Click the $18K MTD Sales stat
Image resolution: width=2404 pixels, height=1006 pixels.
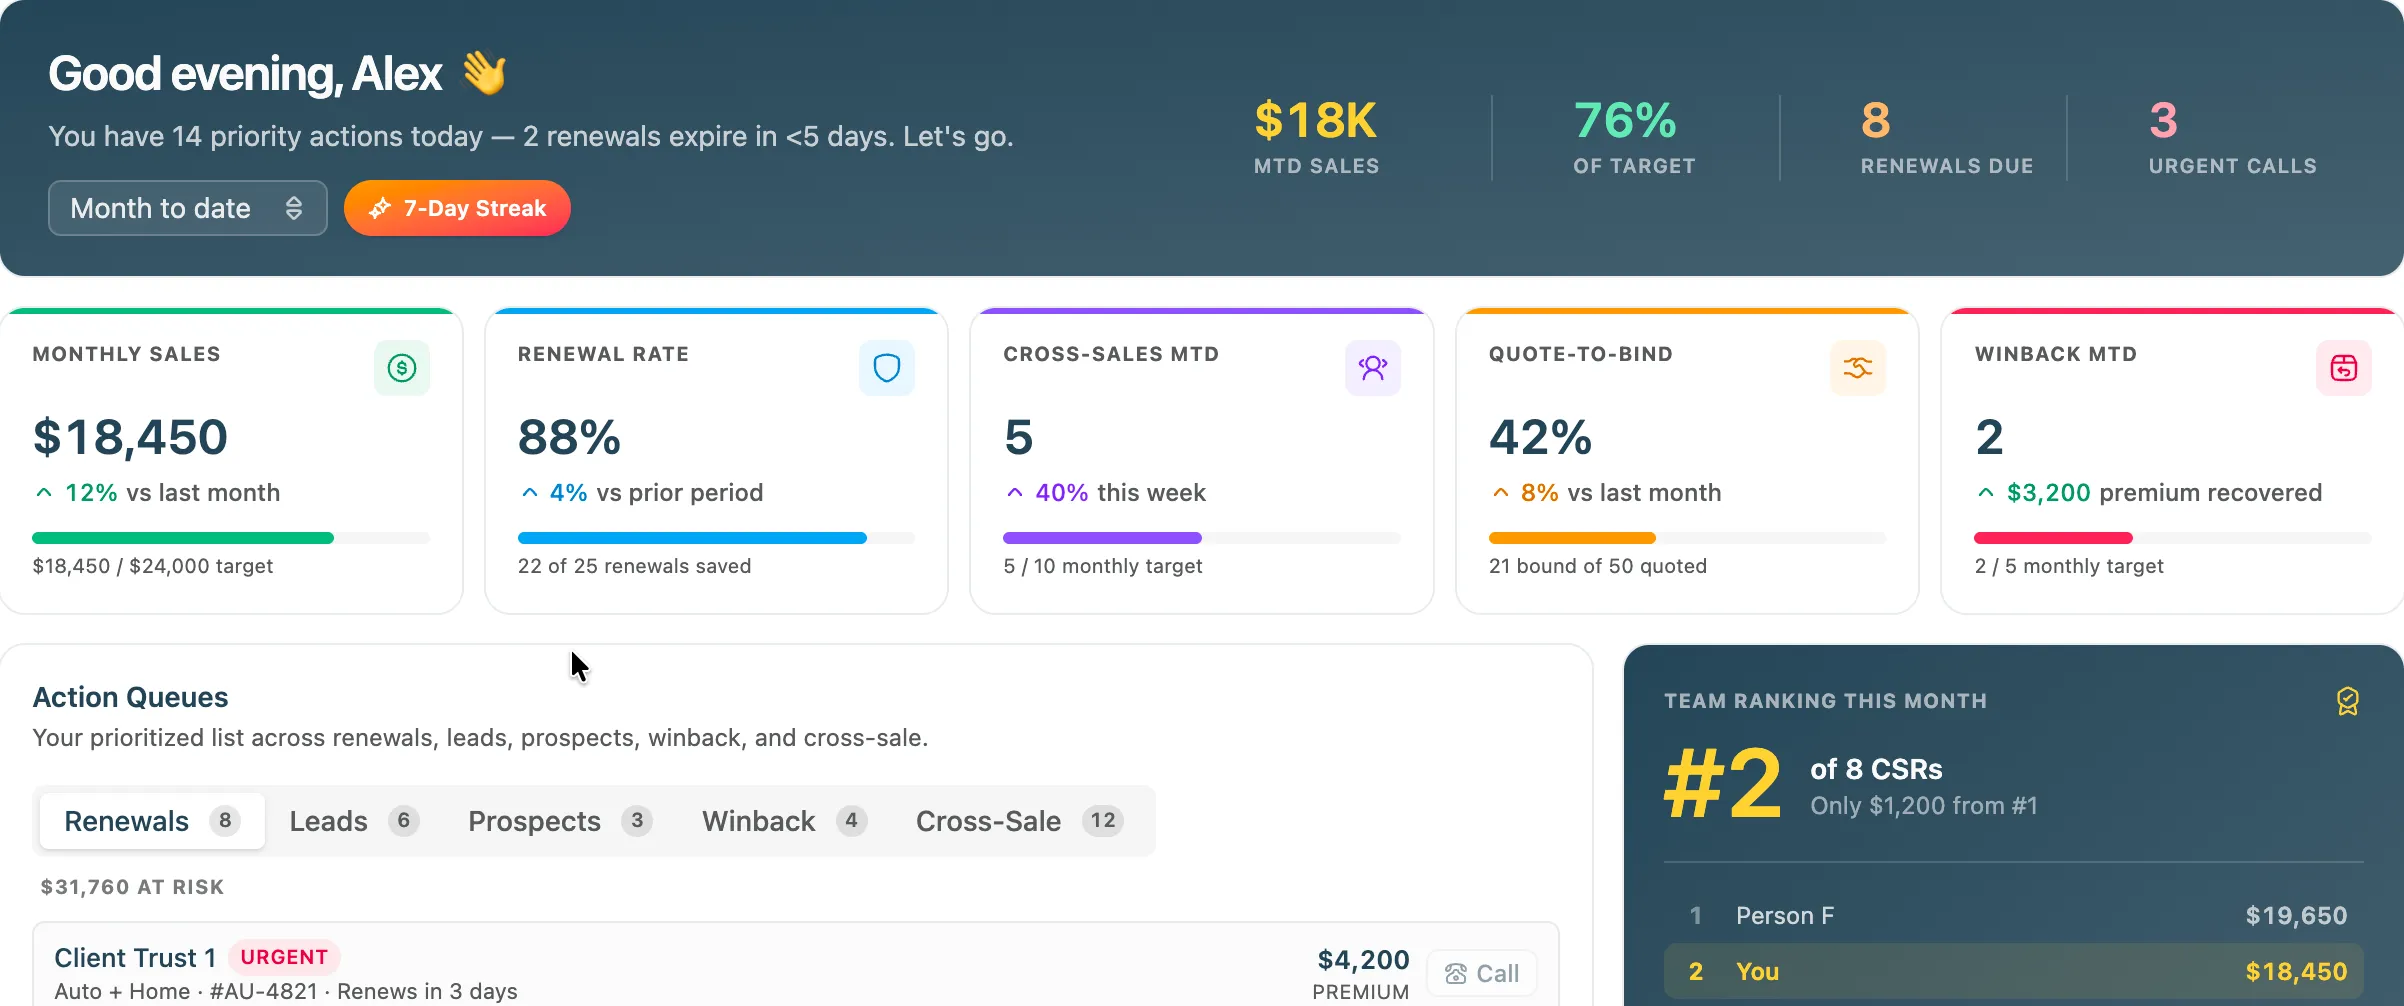point(1316,138)
